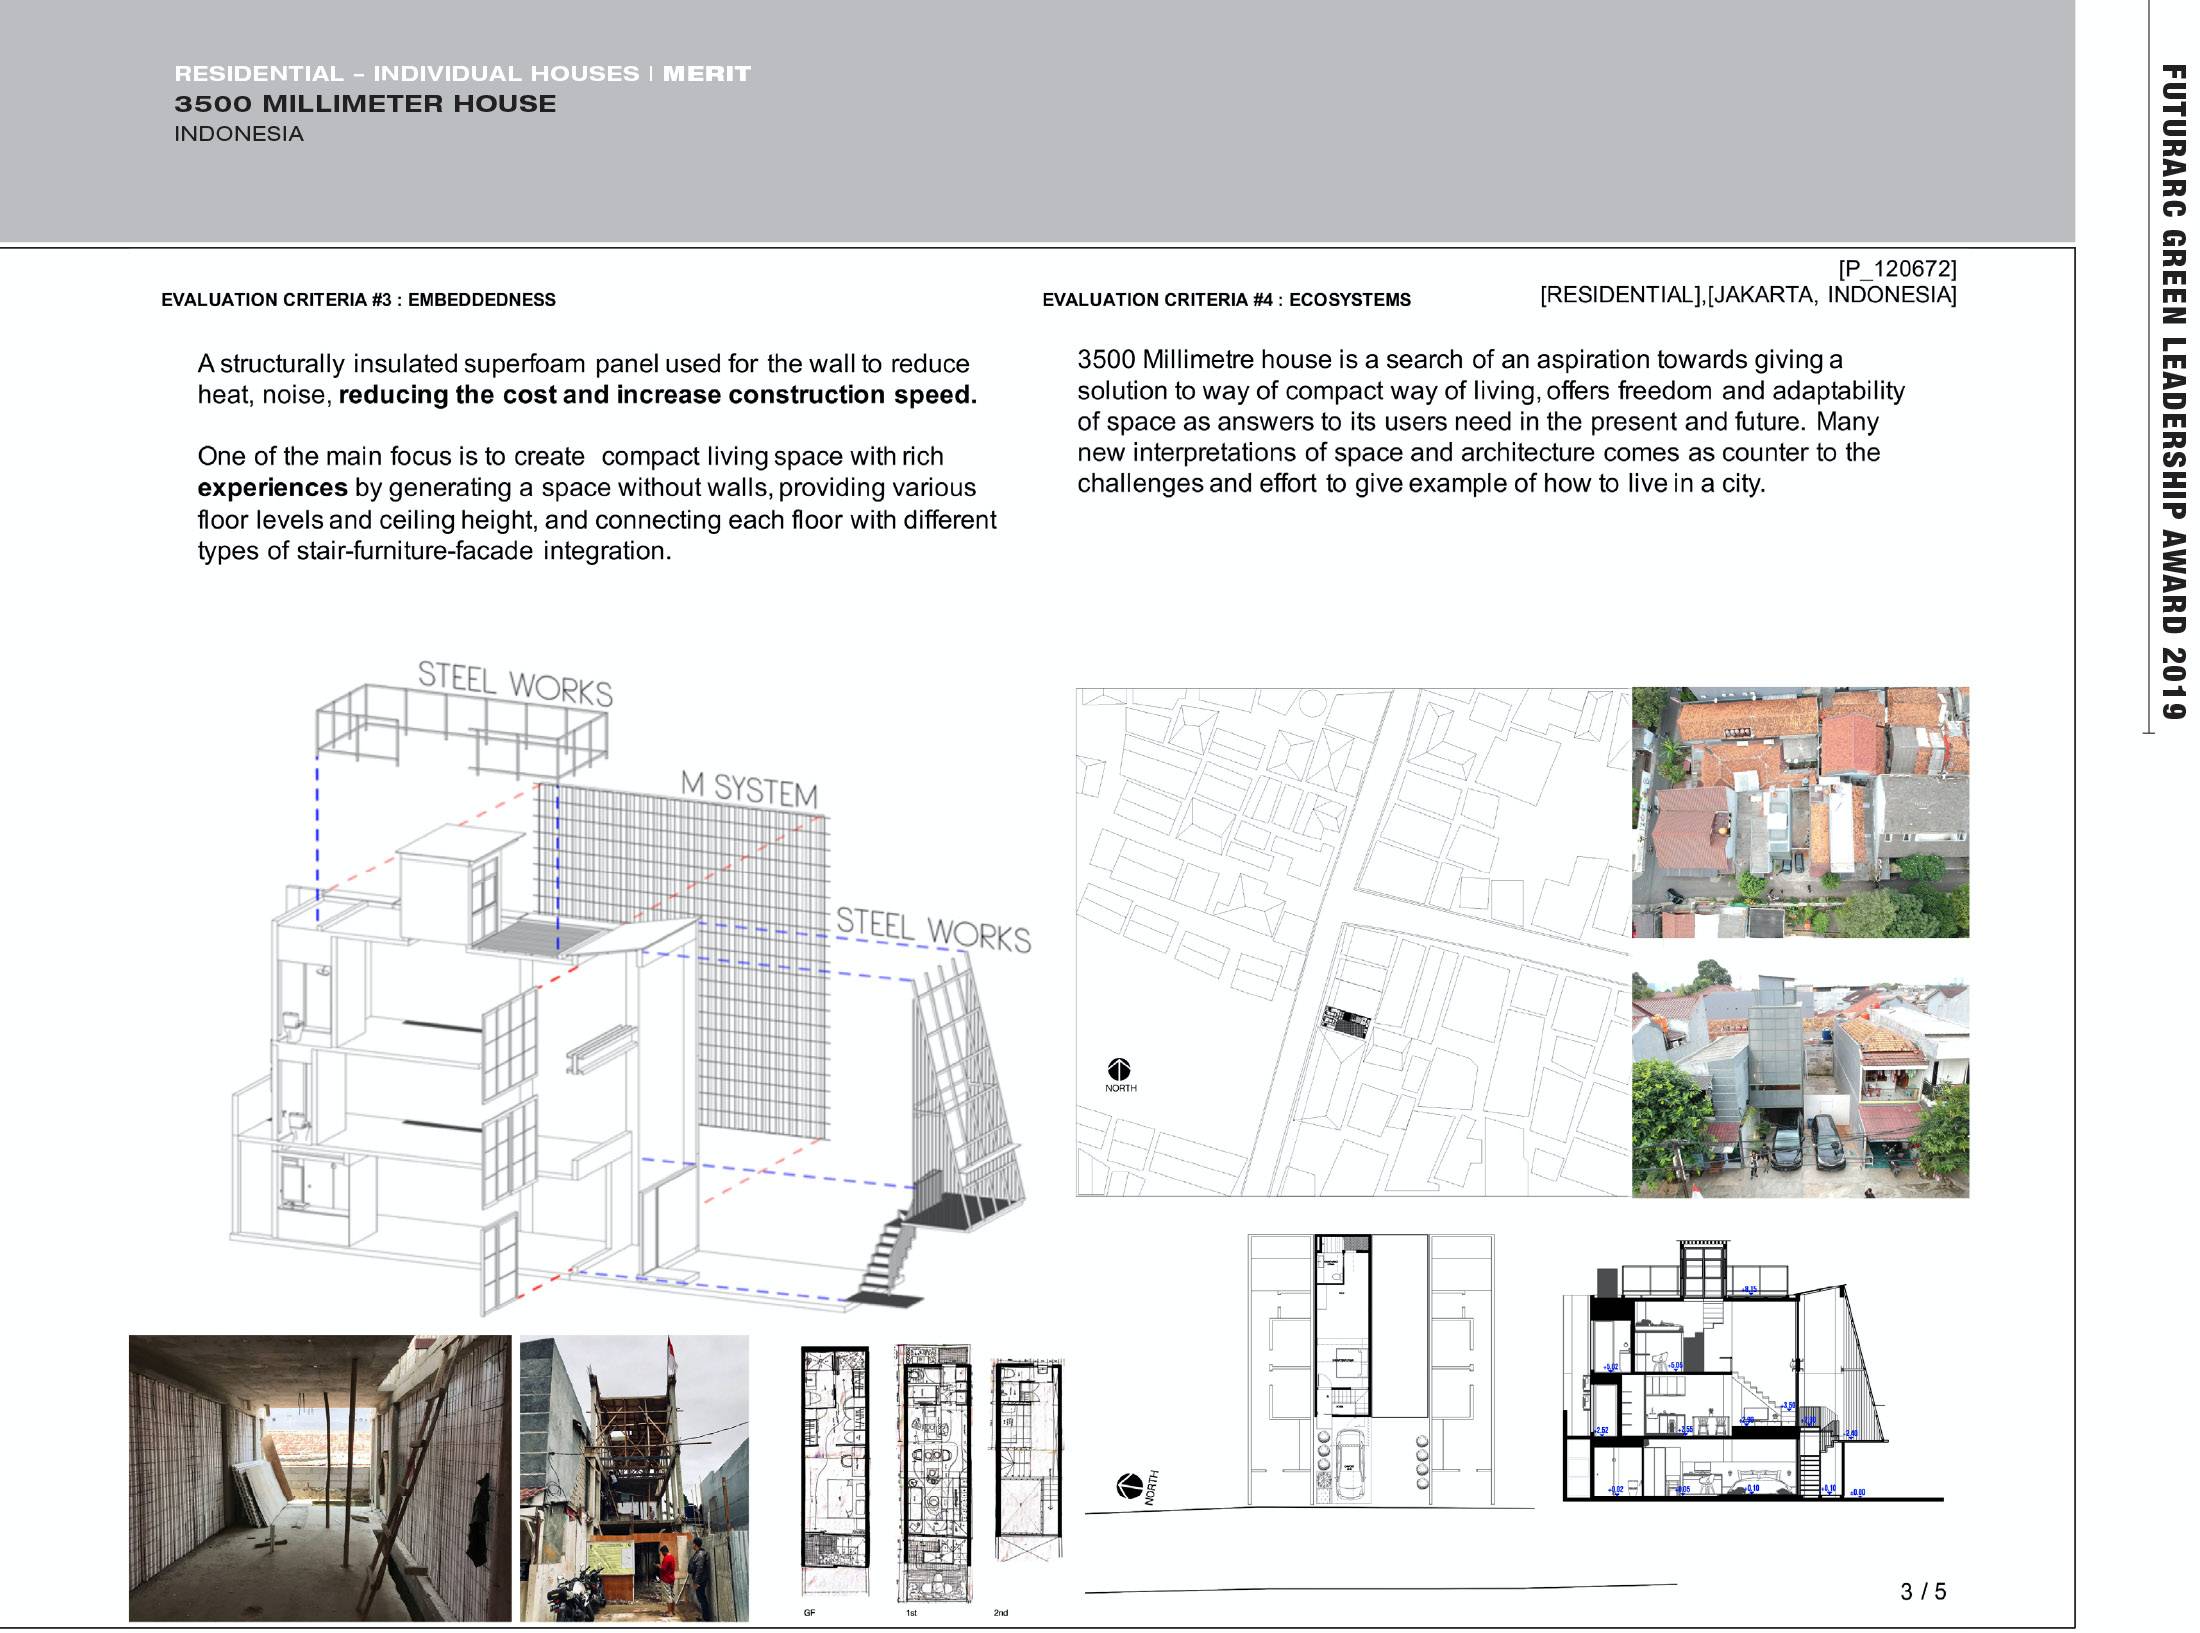The width and height of the screenshot is (2200, 1633).
Task: Click the project code '[P_120672]'
Action: [x=1897, y=269]
